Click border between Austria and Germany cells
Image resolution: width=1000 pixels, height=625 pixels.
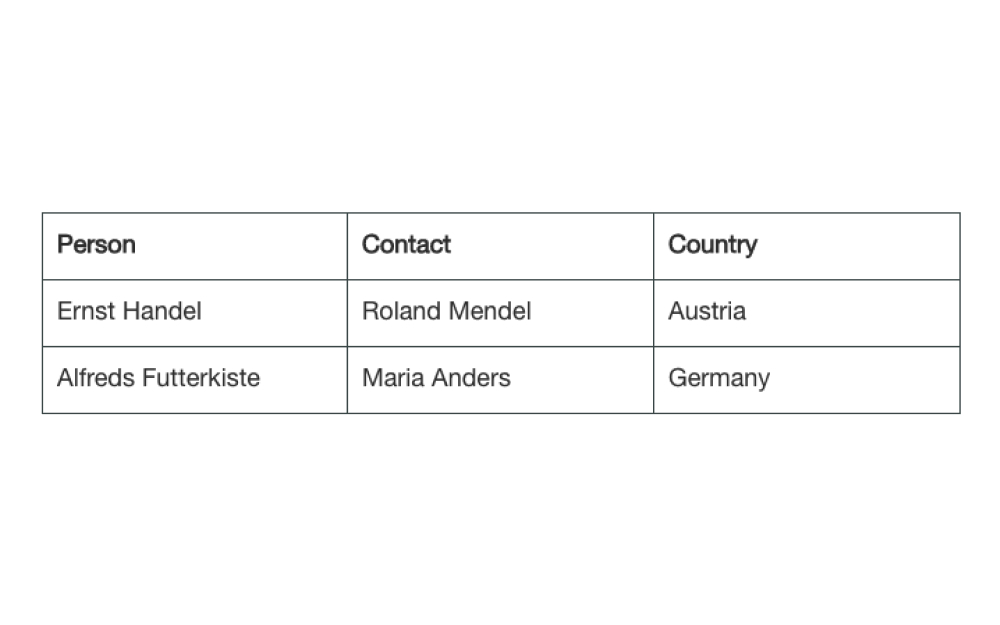coord(807,347)
